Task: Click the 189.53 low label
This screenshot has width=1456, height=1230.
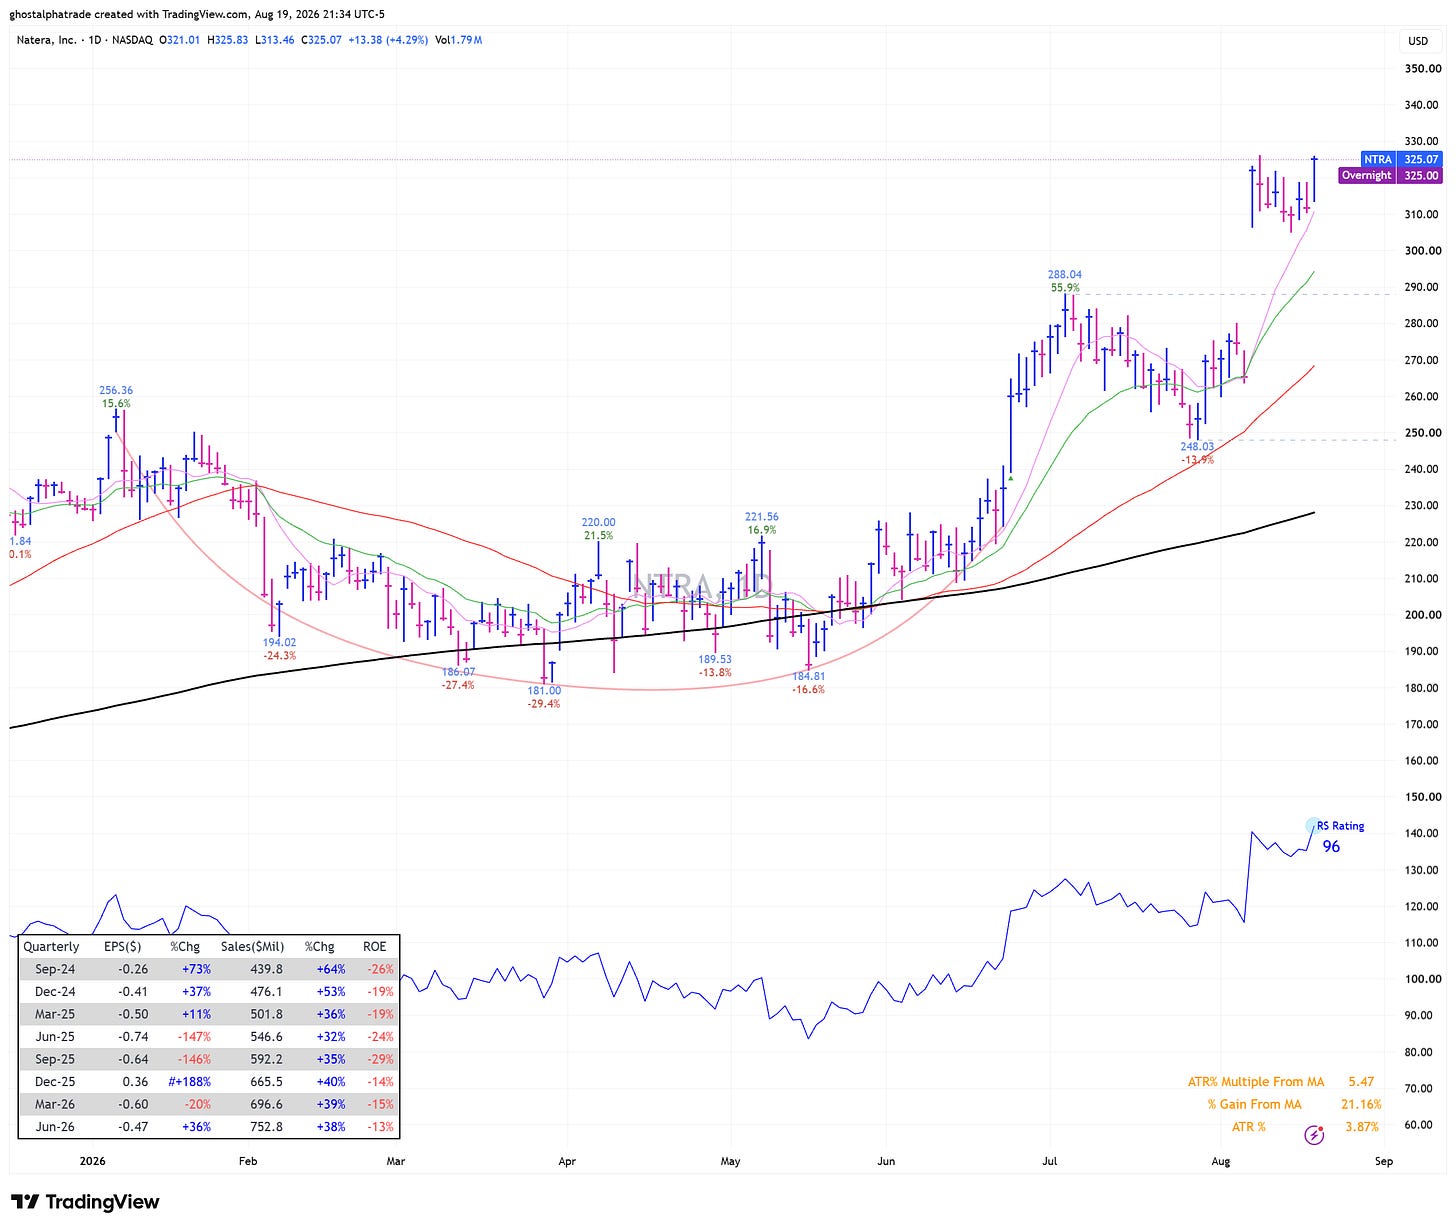Action: 716,659
